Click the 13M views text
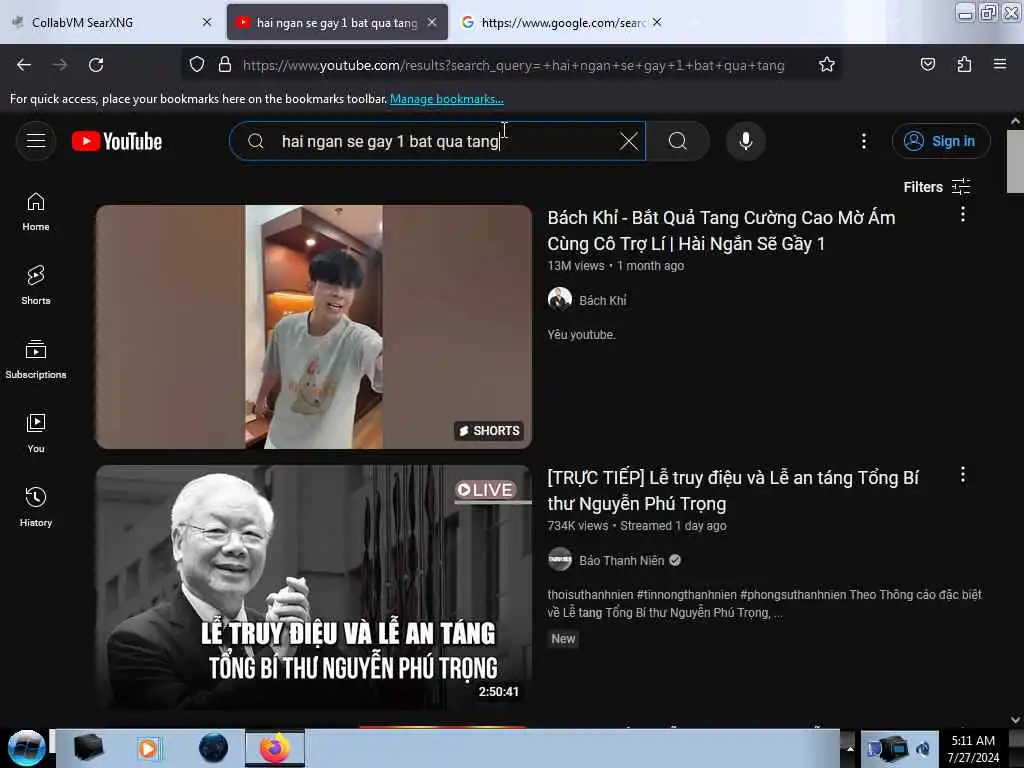 click(576, 266)
